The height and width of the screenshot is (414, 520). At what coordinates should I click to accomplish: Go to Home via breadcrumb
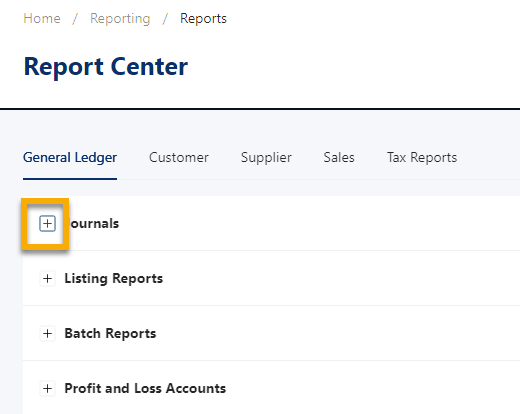pyautogui.click(x=42, y=18)
